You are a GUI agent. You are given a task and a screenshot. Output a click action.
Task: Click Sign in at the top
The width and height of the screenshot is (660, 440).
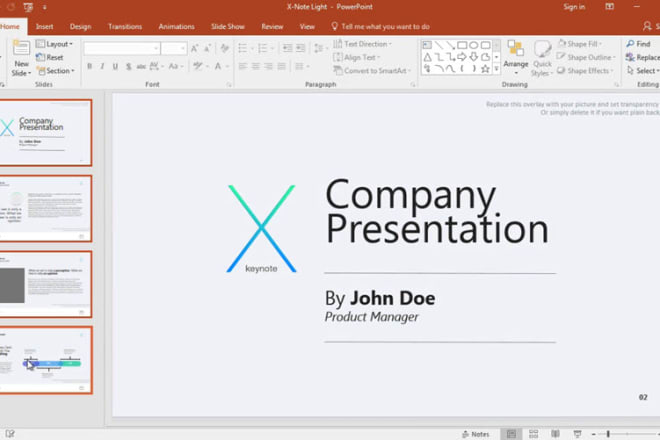coord(574,7)
